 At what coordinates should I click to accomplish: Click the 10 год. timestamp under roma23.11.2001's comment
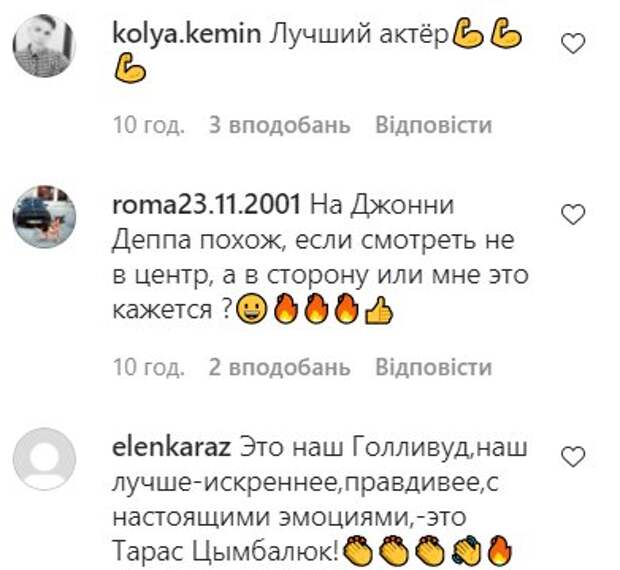click(149, 367)
